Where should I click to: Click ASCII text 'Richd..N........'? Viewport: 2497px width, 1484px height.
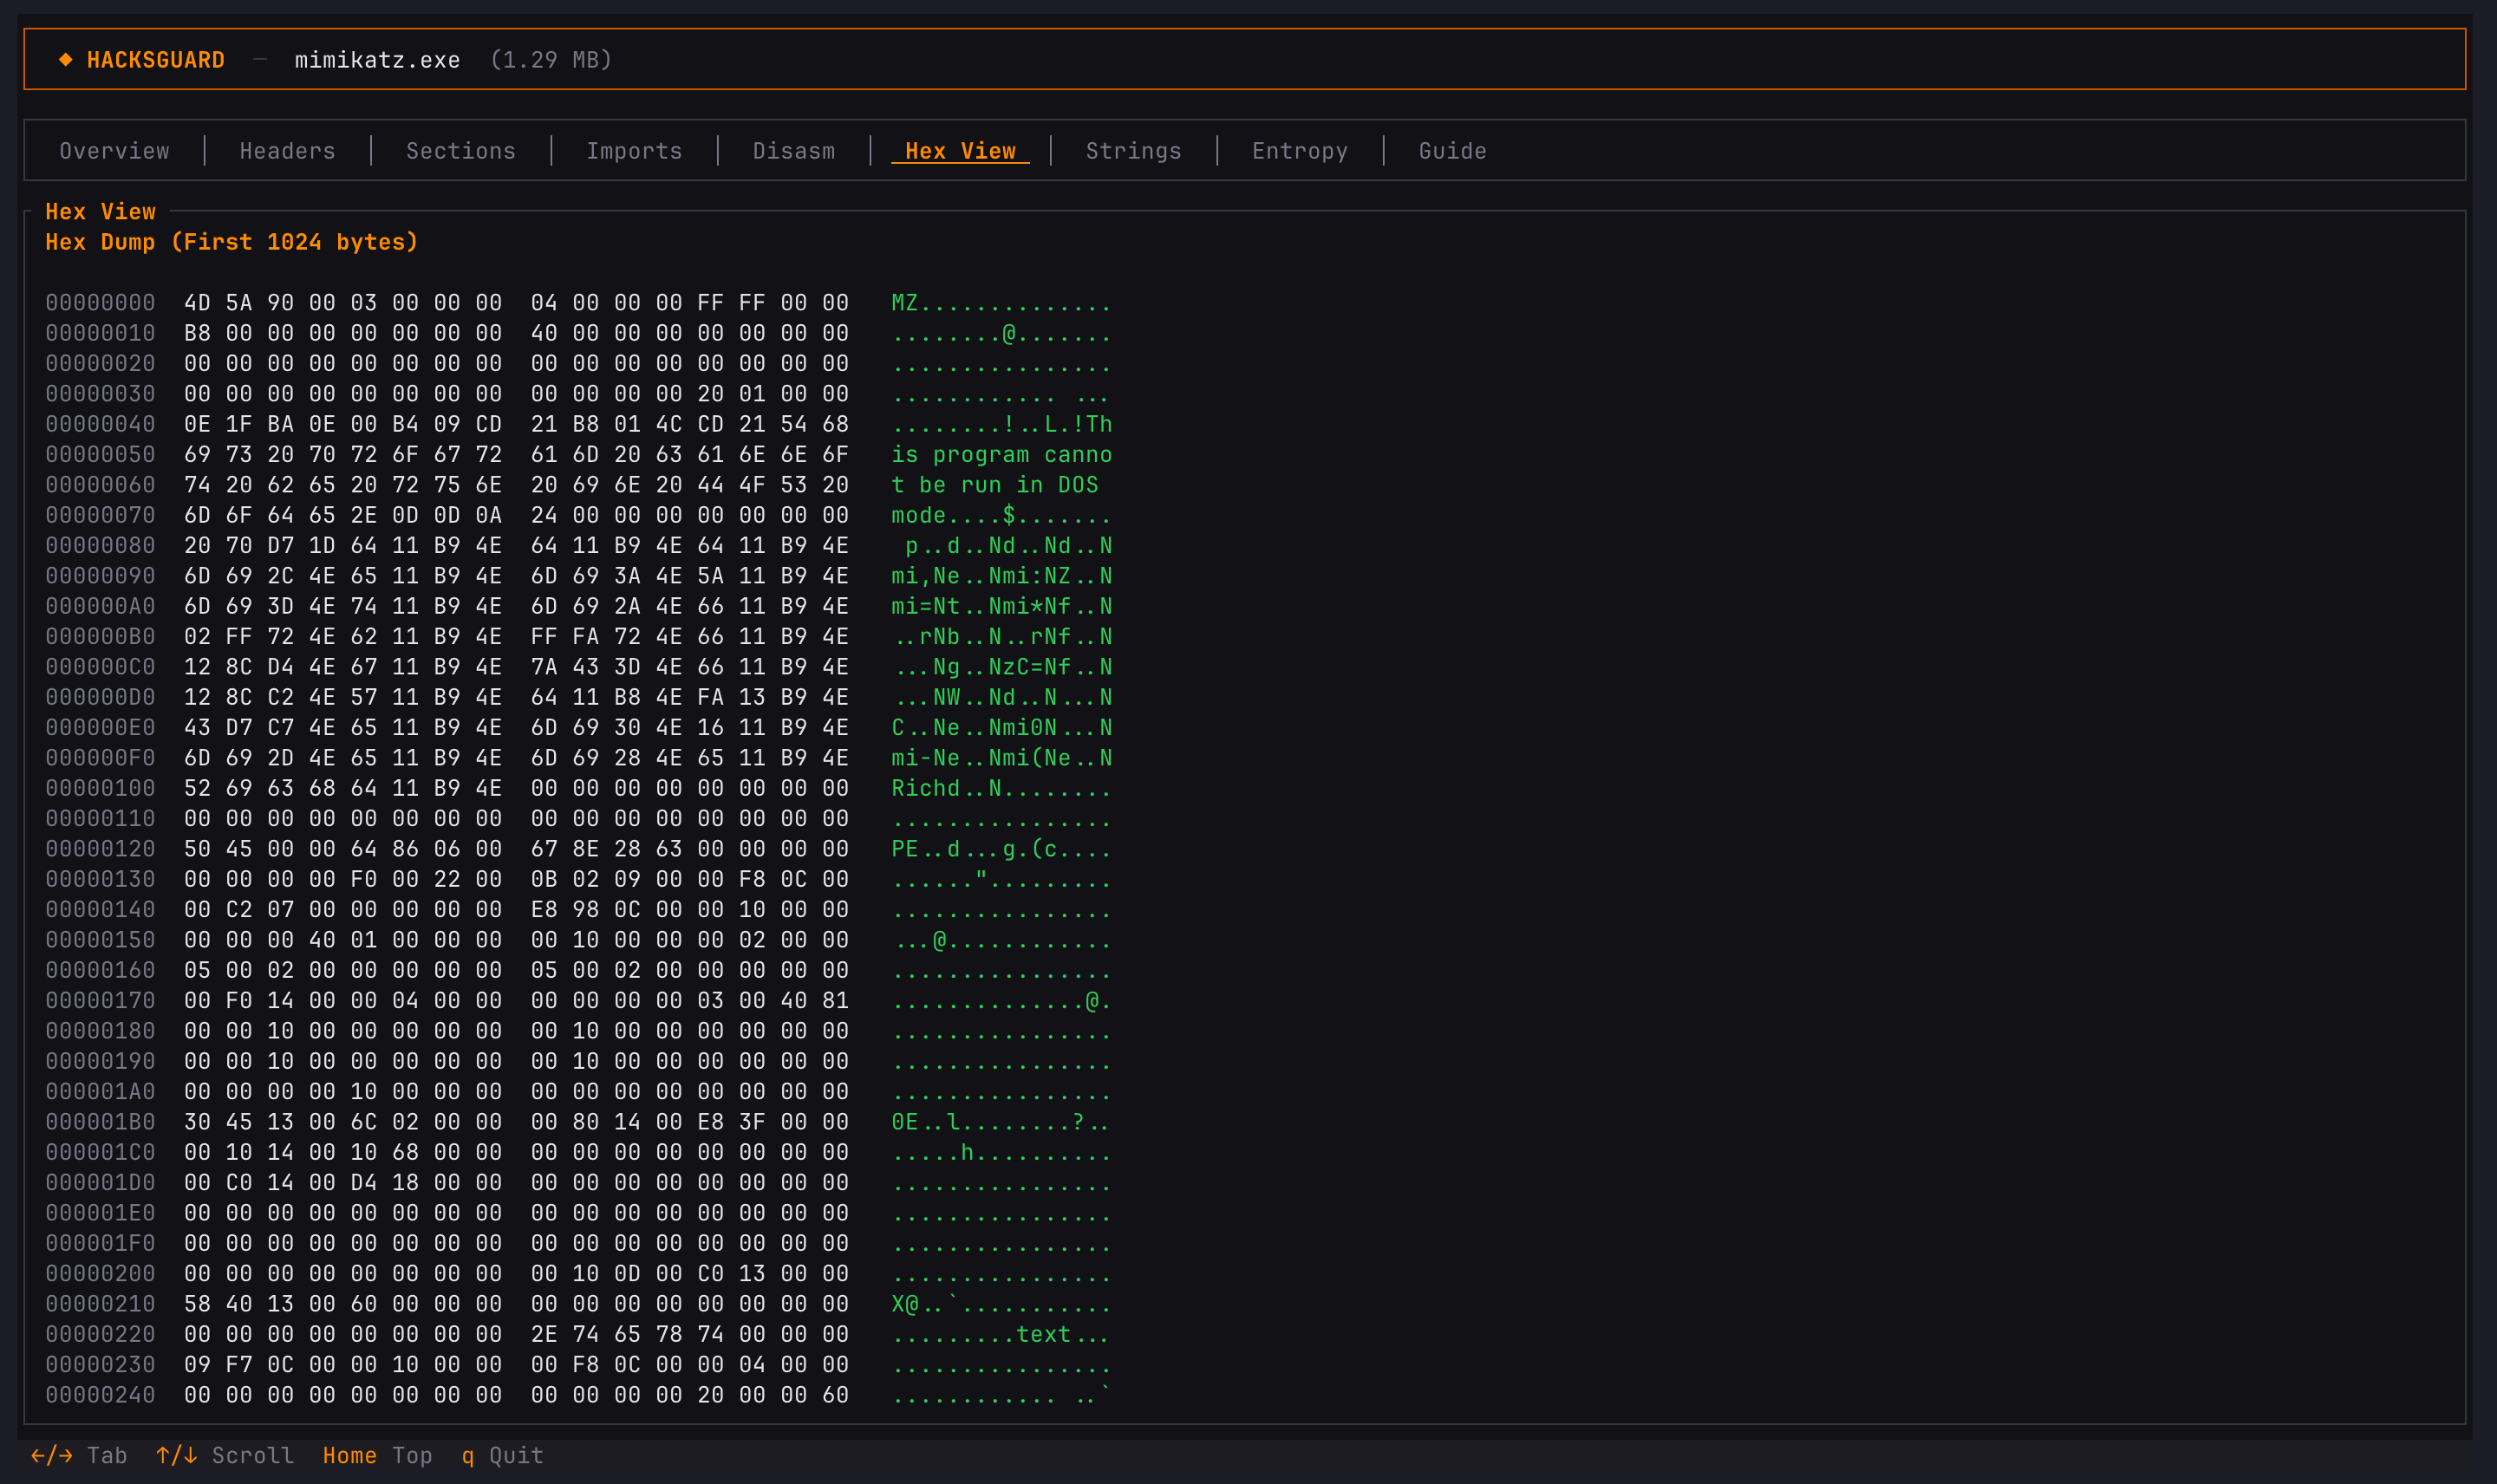click(x=1002, y=788)
